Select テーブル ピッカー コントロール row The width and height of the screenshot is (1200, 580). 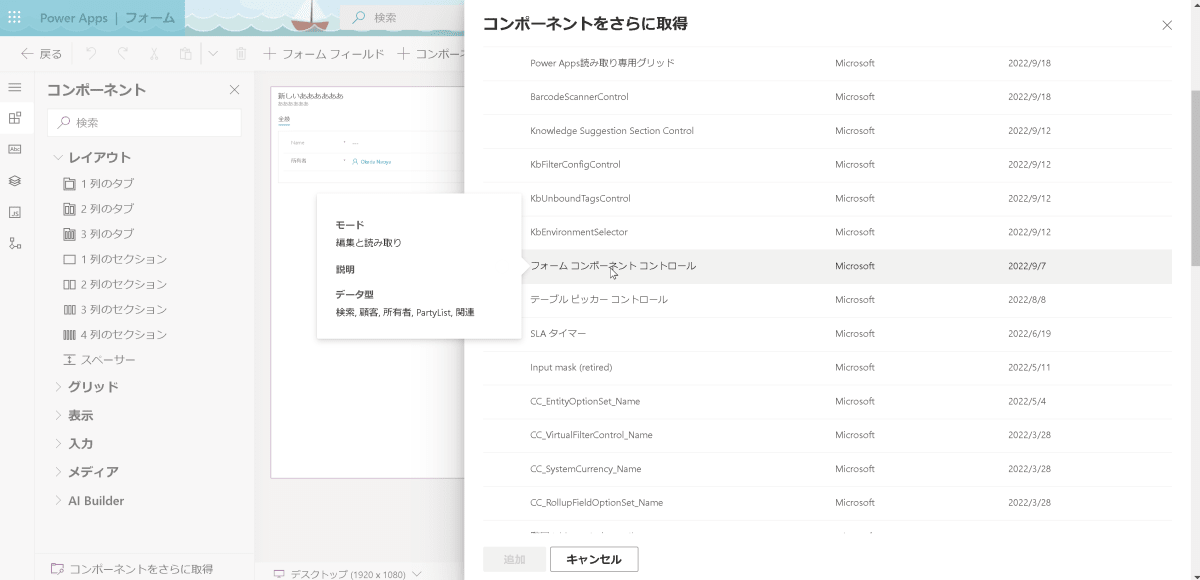tap(827, 300)
